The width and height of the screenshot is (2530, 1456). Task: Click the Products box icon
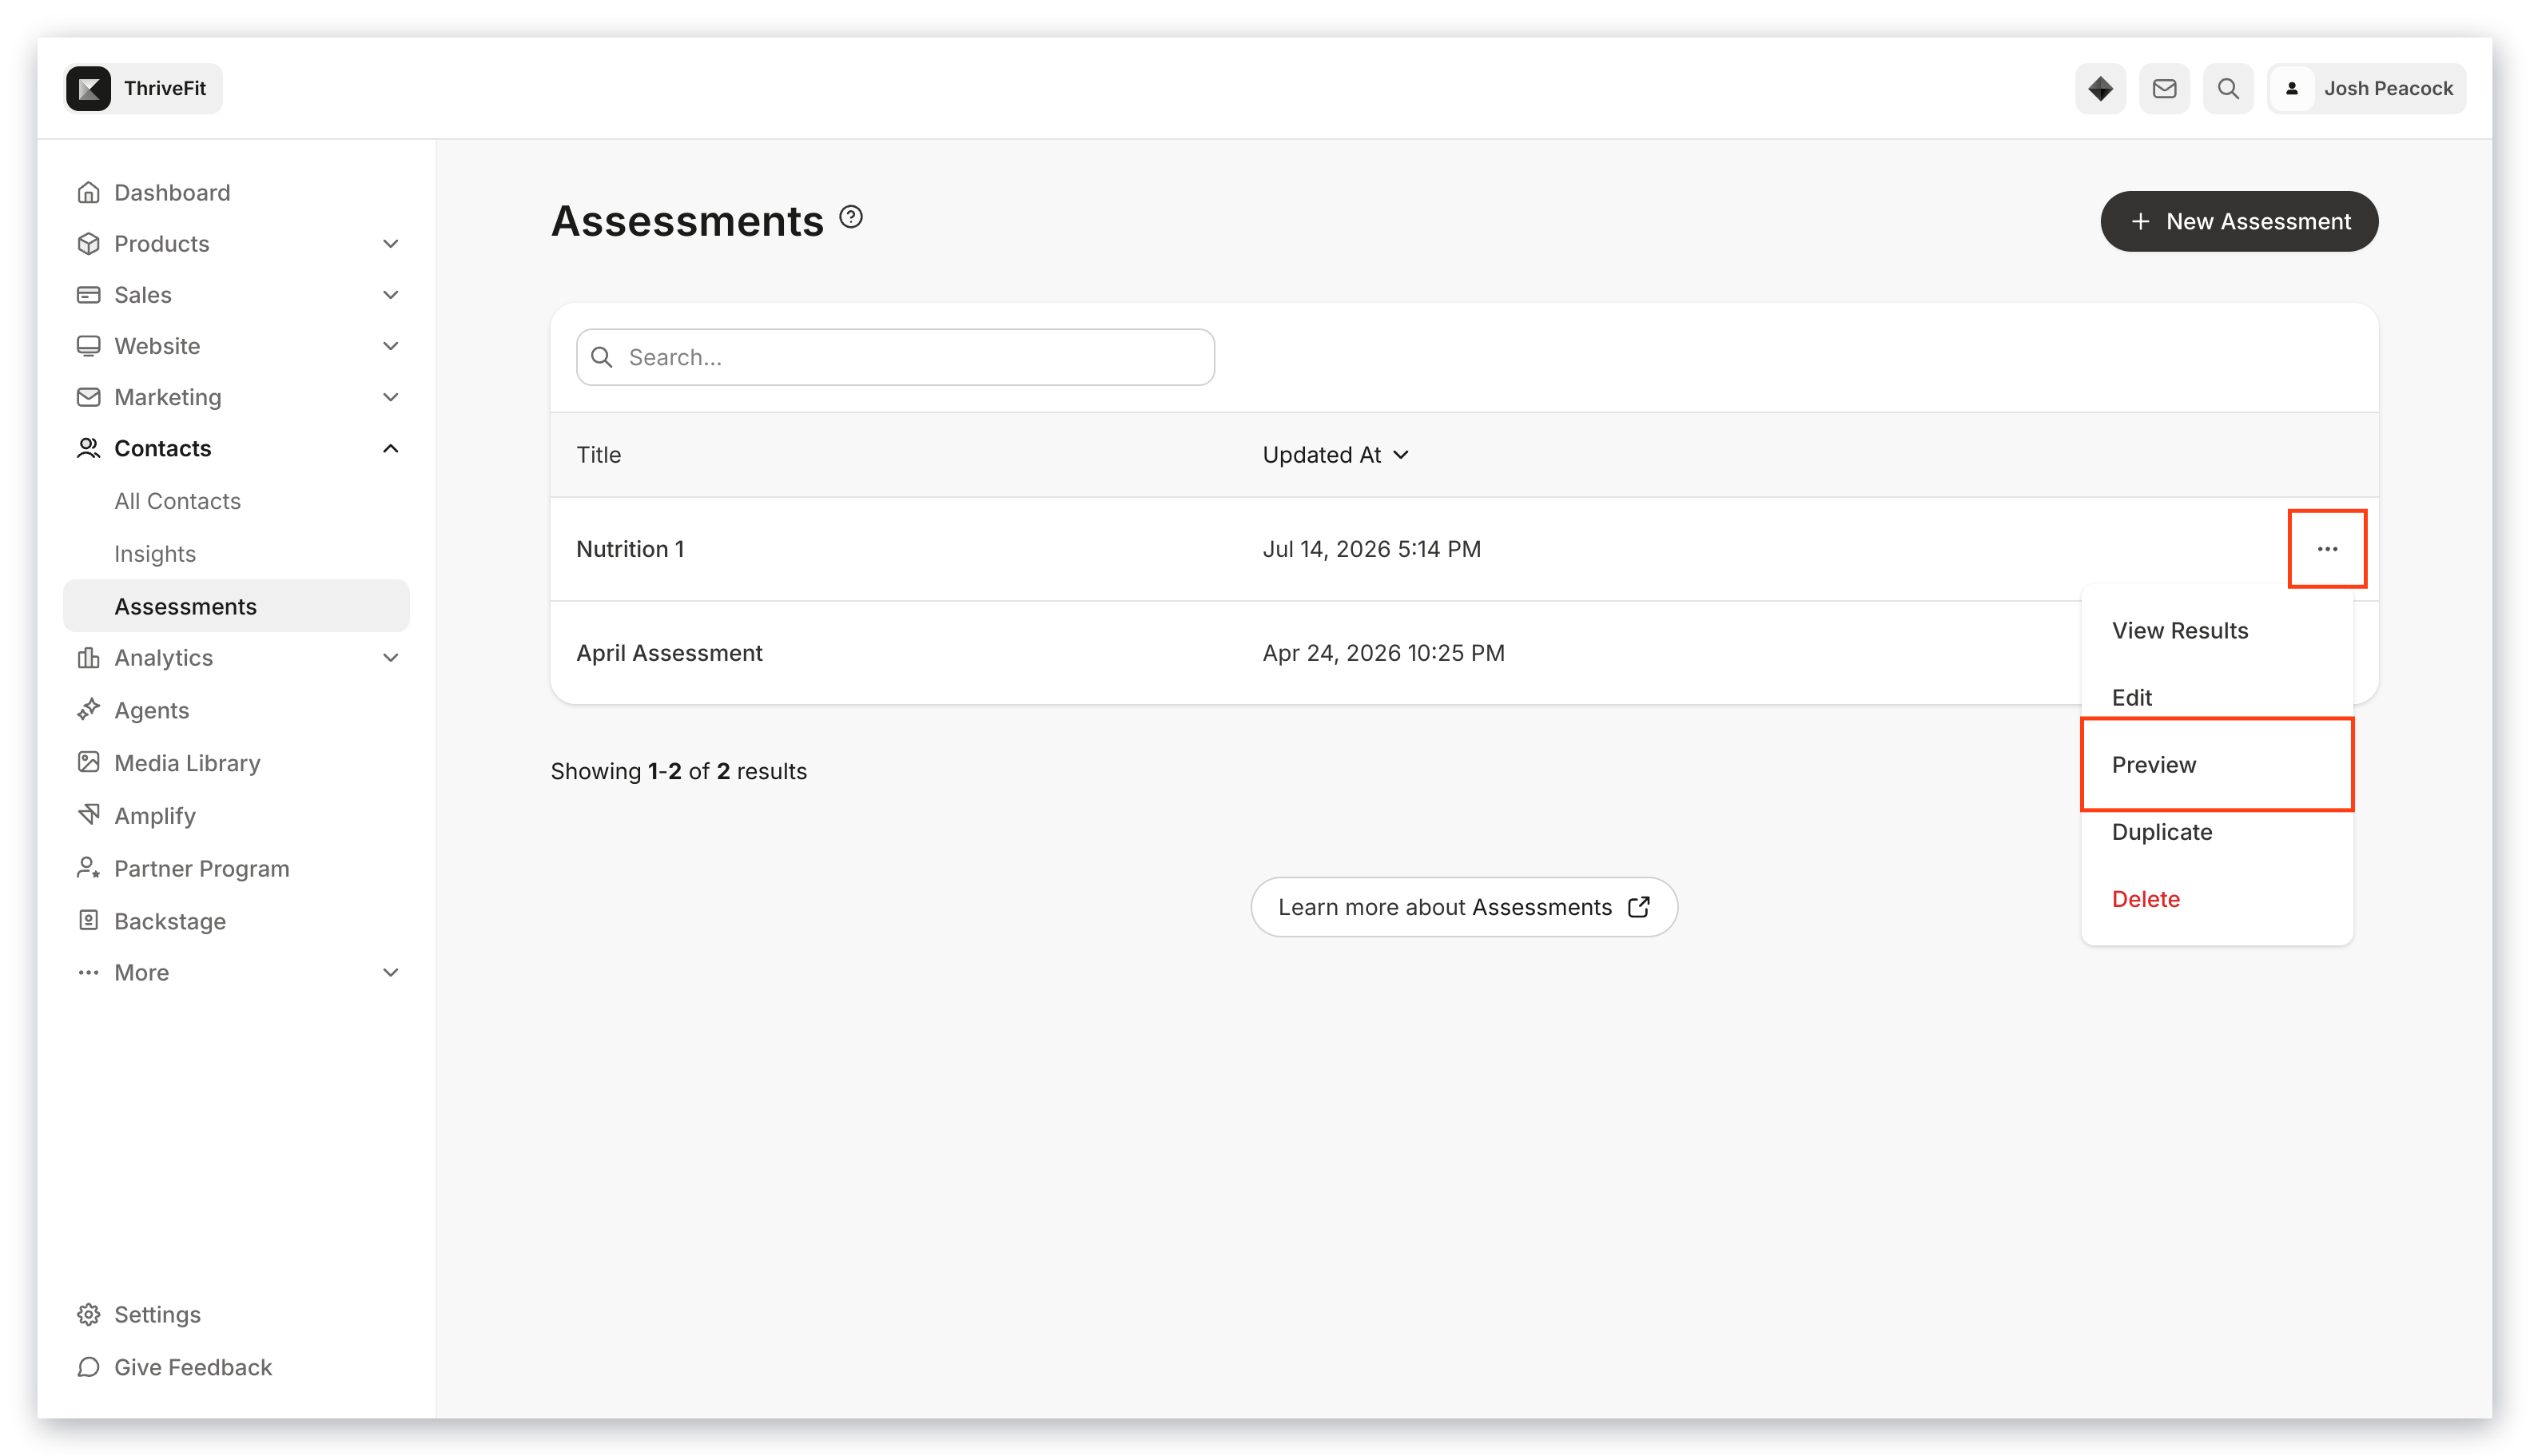pyautogui.click(x=88, y=243)
